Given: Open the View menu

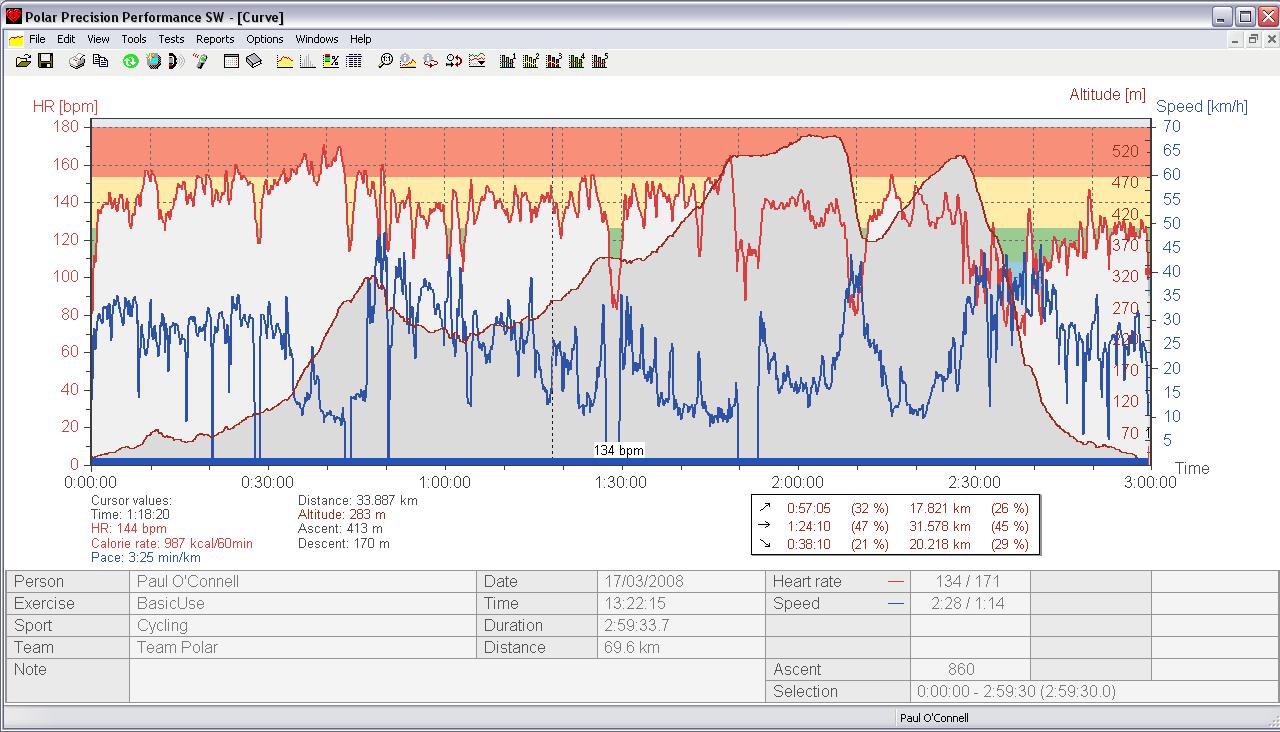Looking at the screenshot, I should point(98,39).
